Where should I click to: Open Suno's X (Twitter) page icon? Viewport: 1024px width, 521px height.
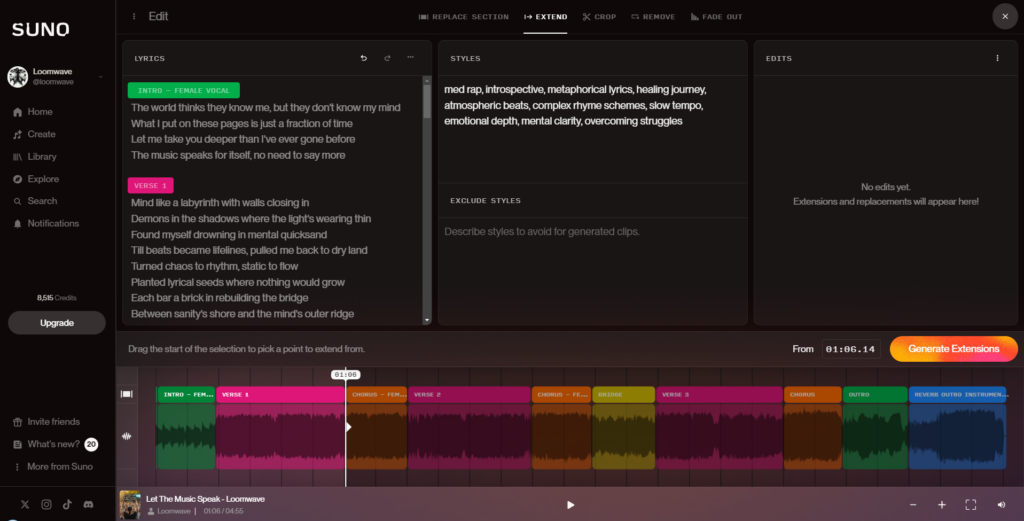tap(25, 504)
